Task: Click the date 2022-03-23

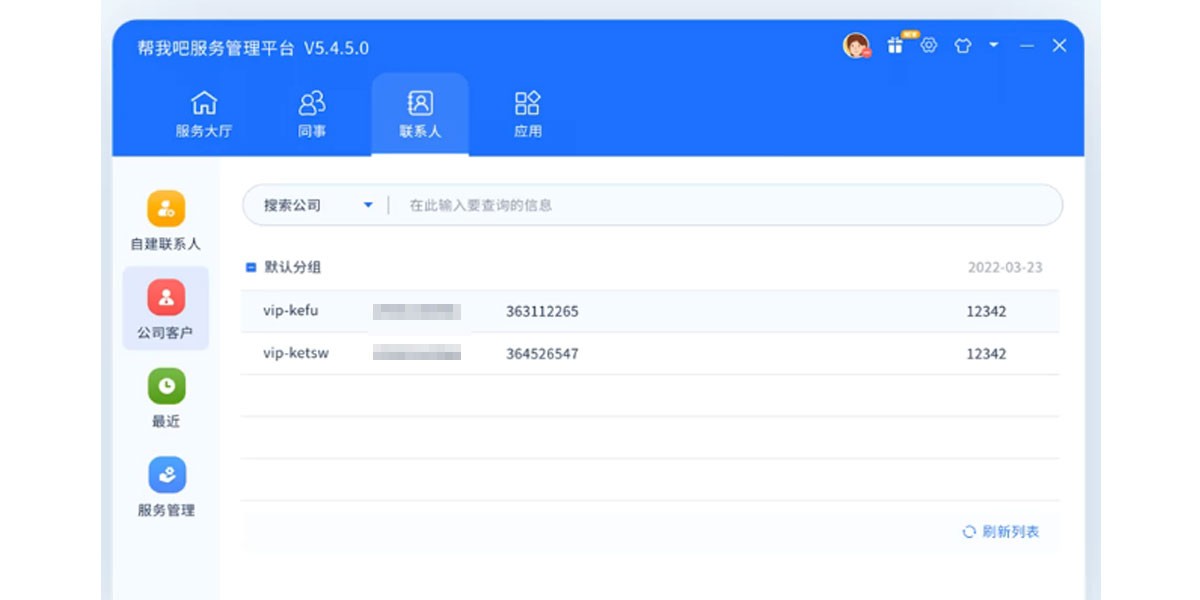Action: pos(1005,268)
